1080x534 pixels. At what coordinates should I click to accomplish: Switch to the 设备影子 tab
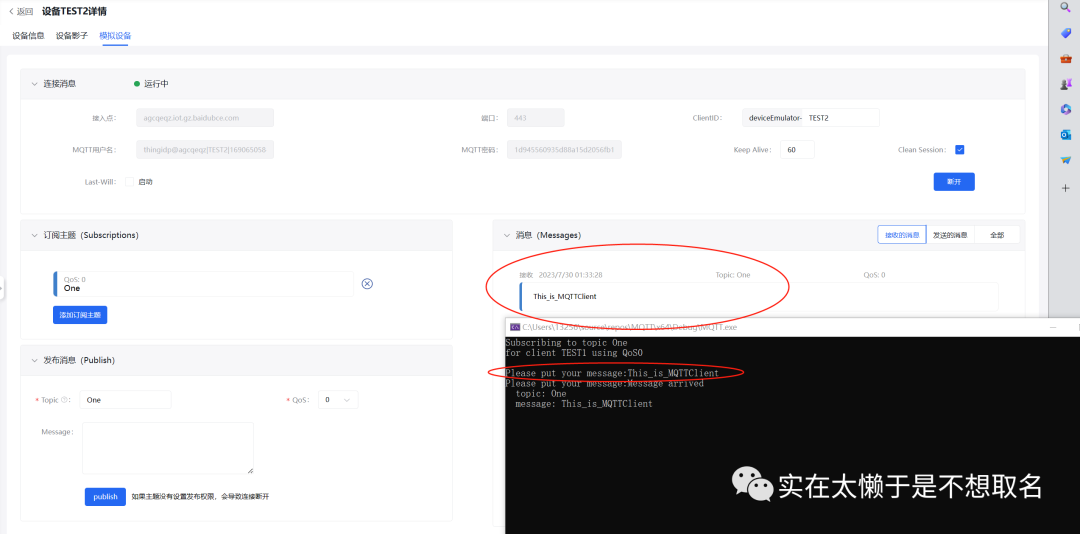[71, 36]
